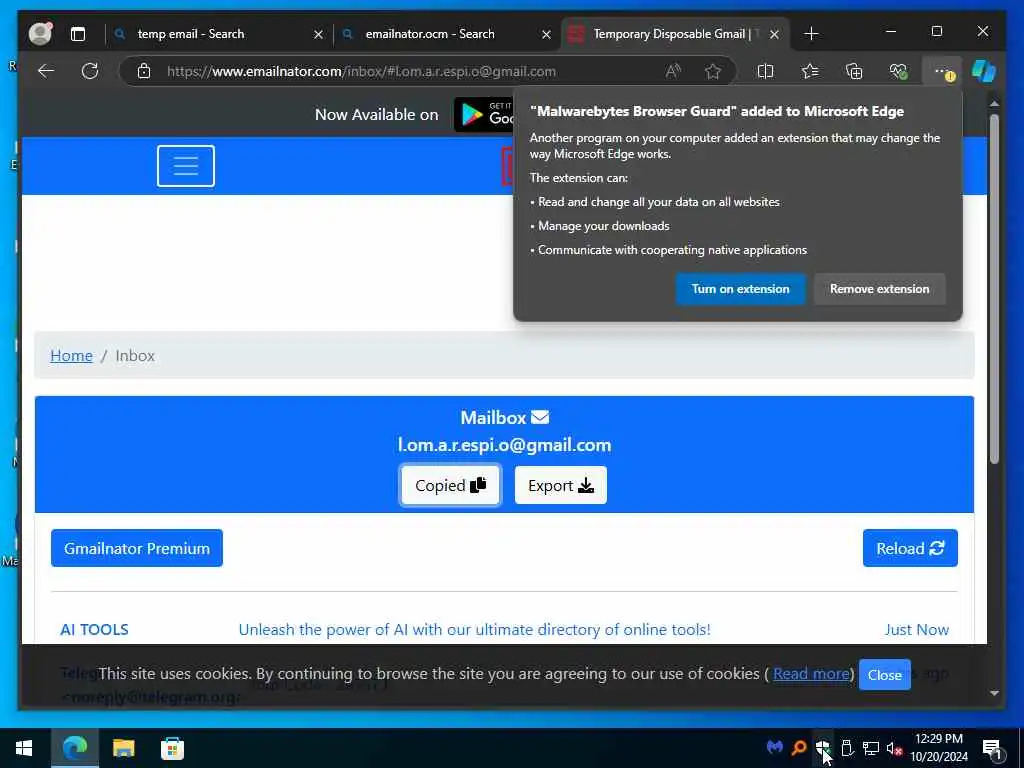Click the muted volume tray icon

[x=895, y=747]
